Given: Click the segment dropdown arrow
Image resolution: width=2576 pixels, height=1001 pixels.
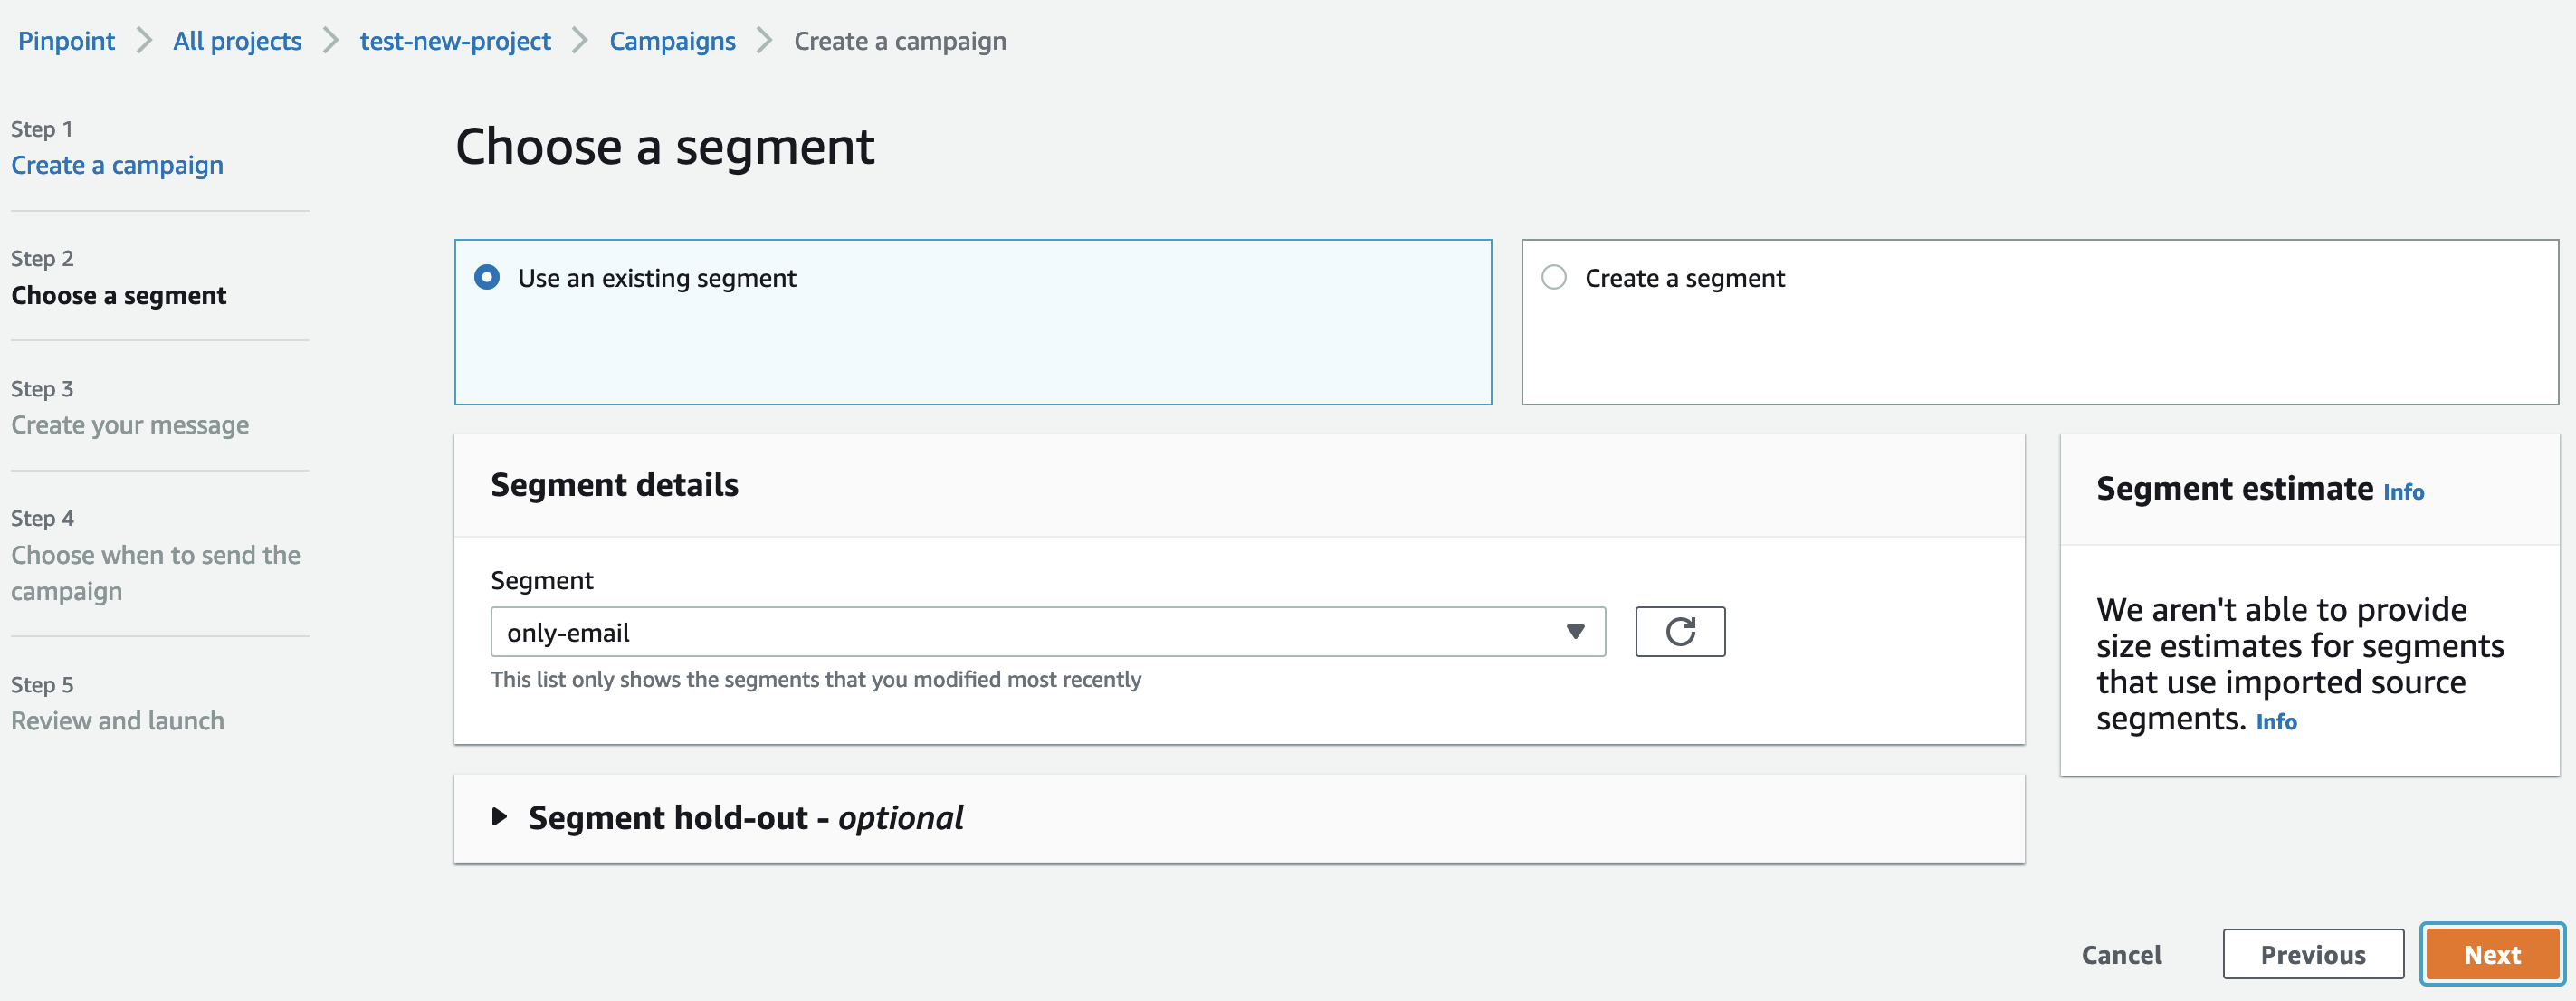Looking at the screenshot, I should coord(1575,632).
